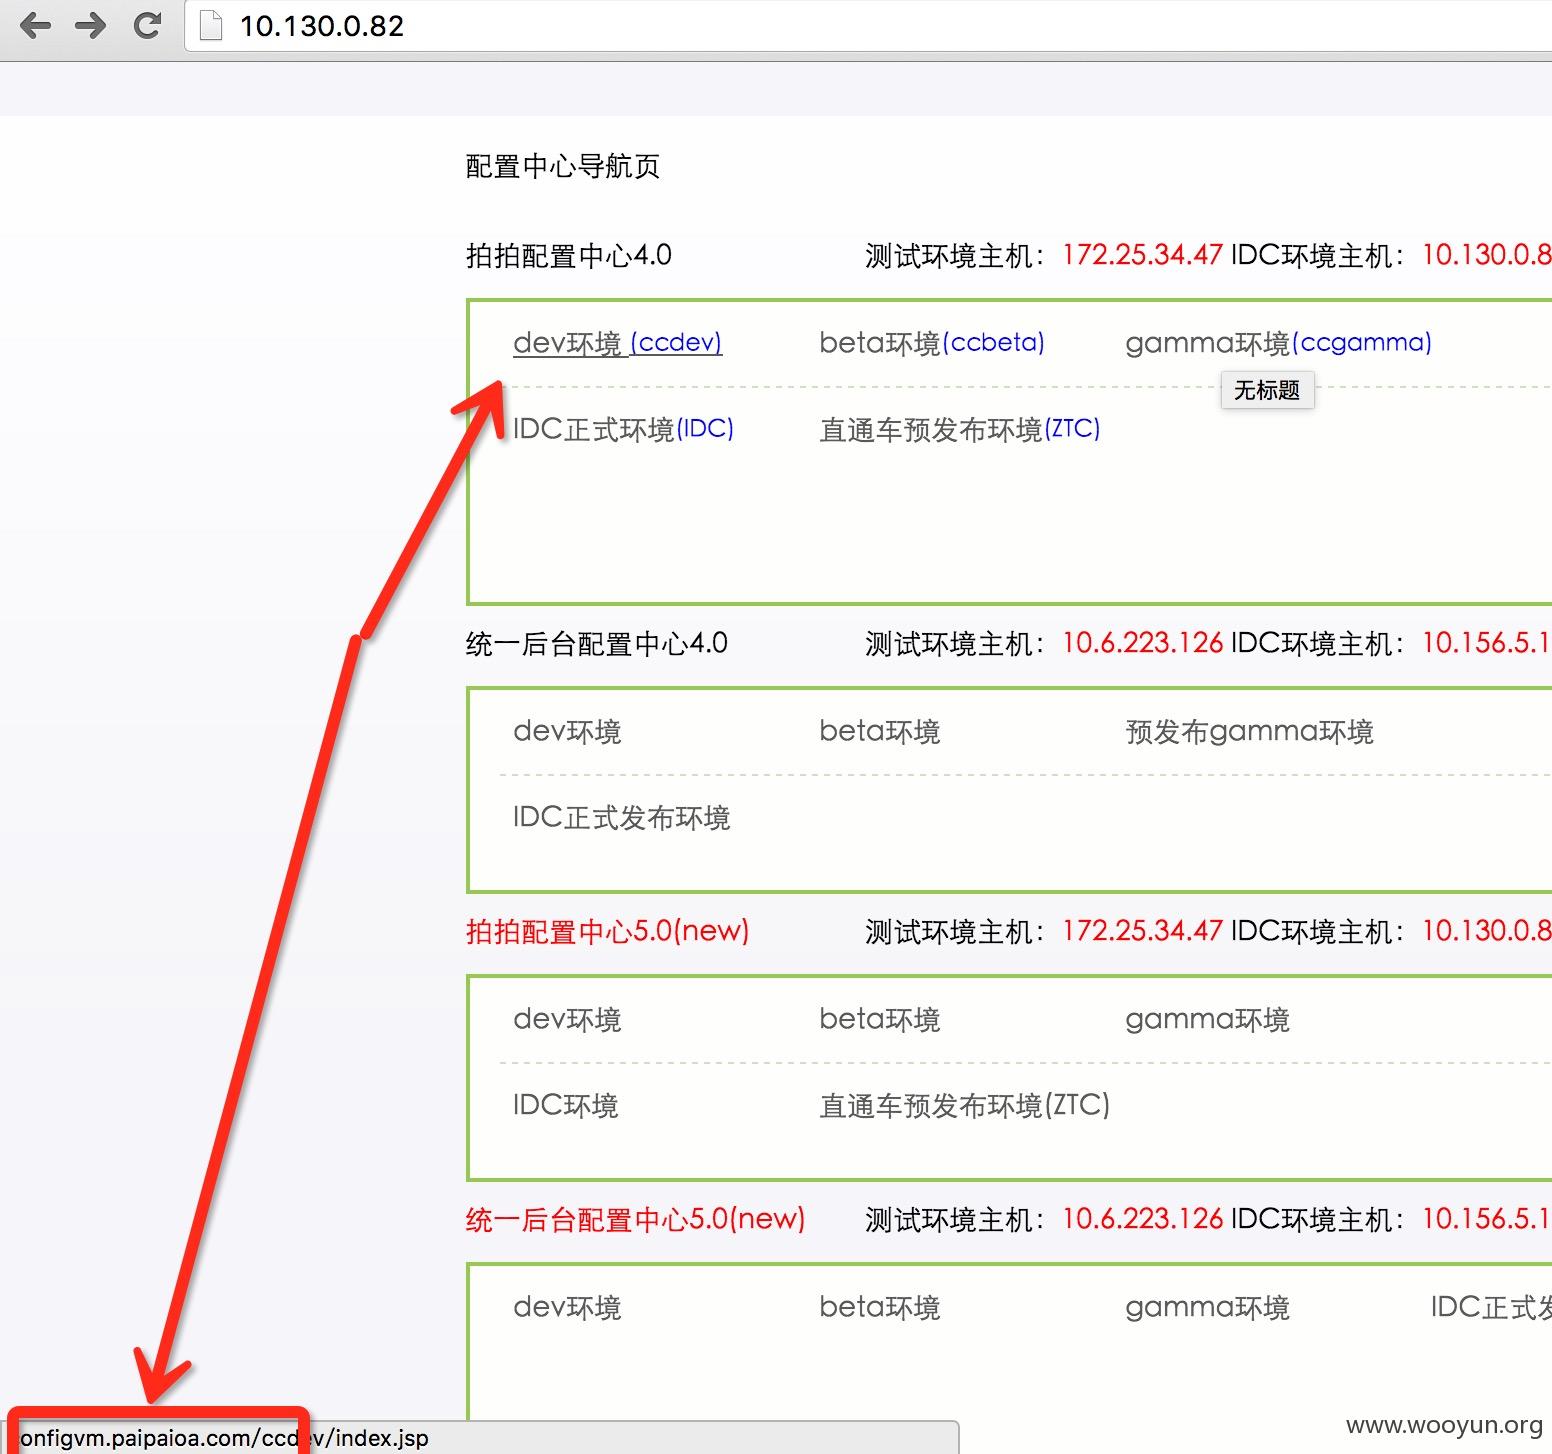Open beta环境 under 统一后台配置中心5.0(new)
The image size is (1552, 1454).
coord(879,1307)
